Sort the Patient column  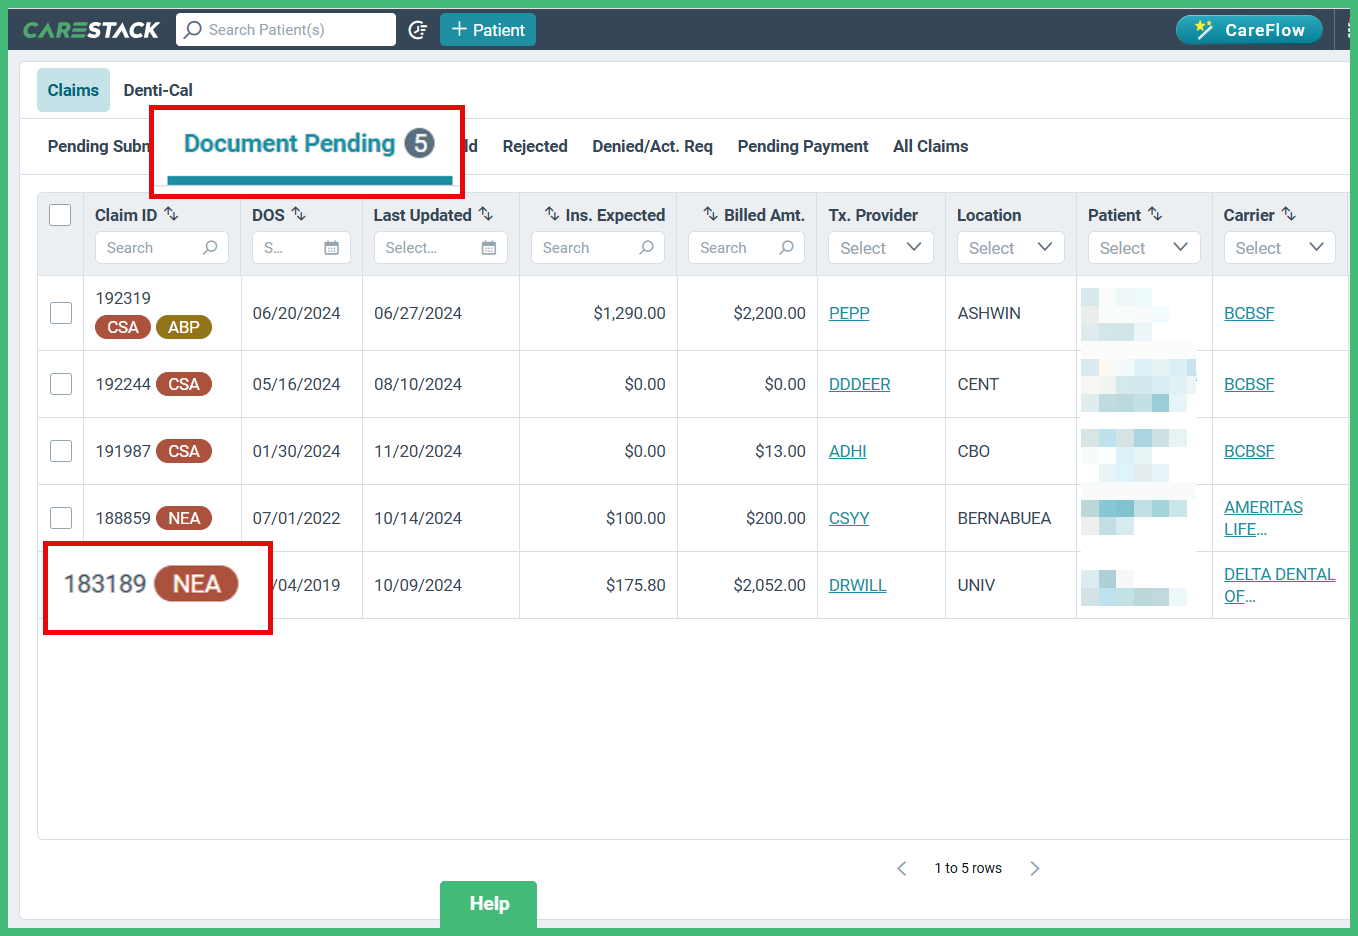click(x=1155, y=214)
